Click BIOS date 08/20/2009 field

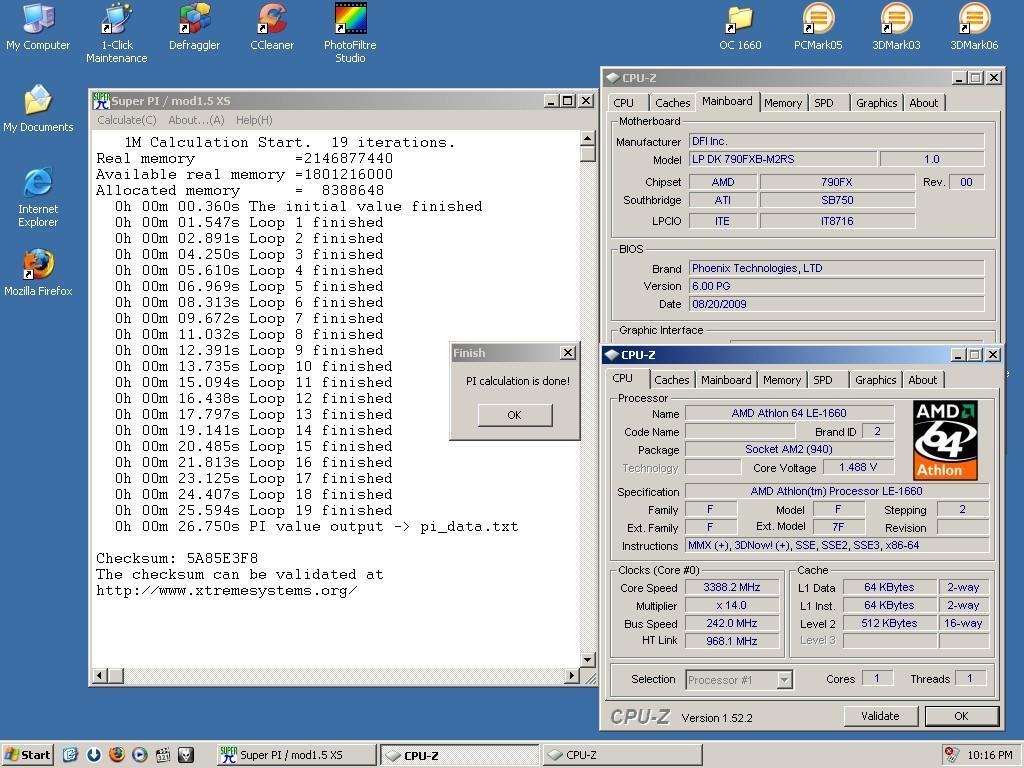tap(837, 304)
